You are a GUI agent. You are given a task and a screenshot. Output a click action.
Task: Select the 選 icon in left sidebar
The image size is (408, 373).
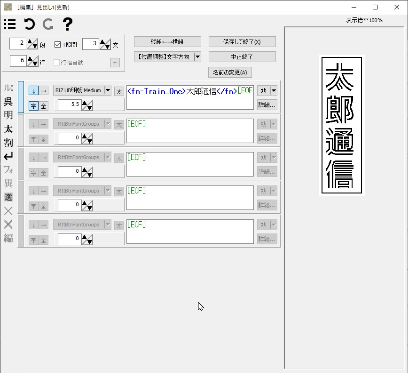tap(8, 197)
